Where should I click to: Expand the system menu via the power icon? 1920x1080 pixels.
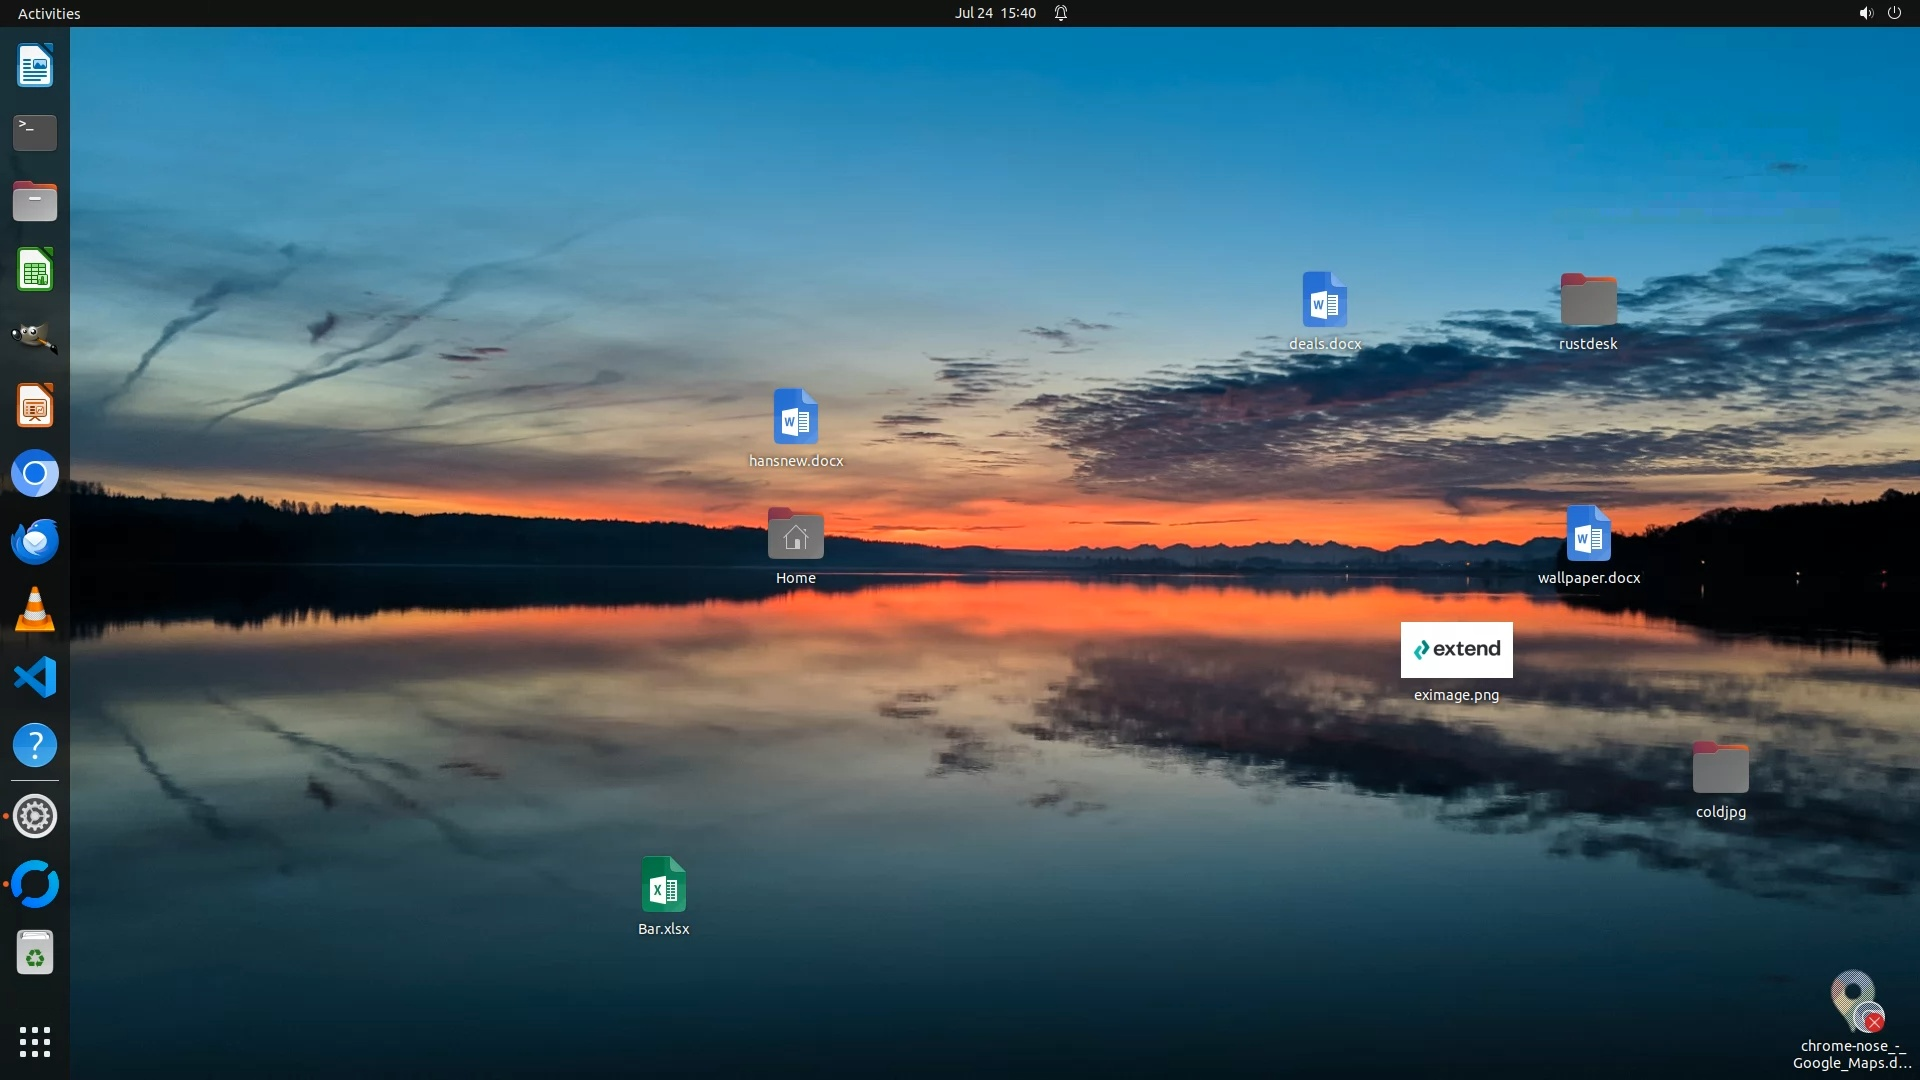[1894, 13]
